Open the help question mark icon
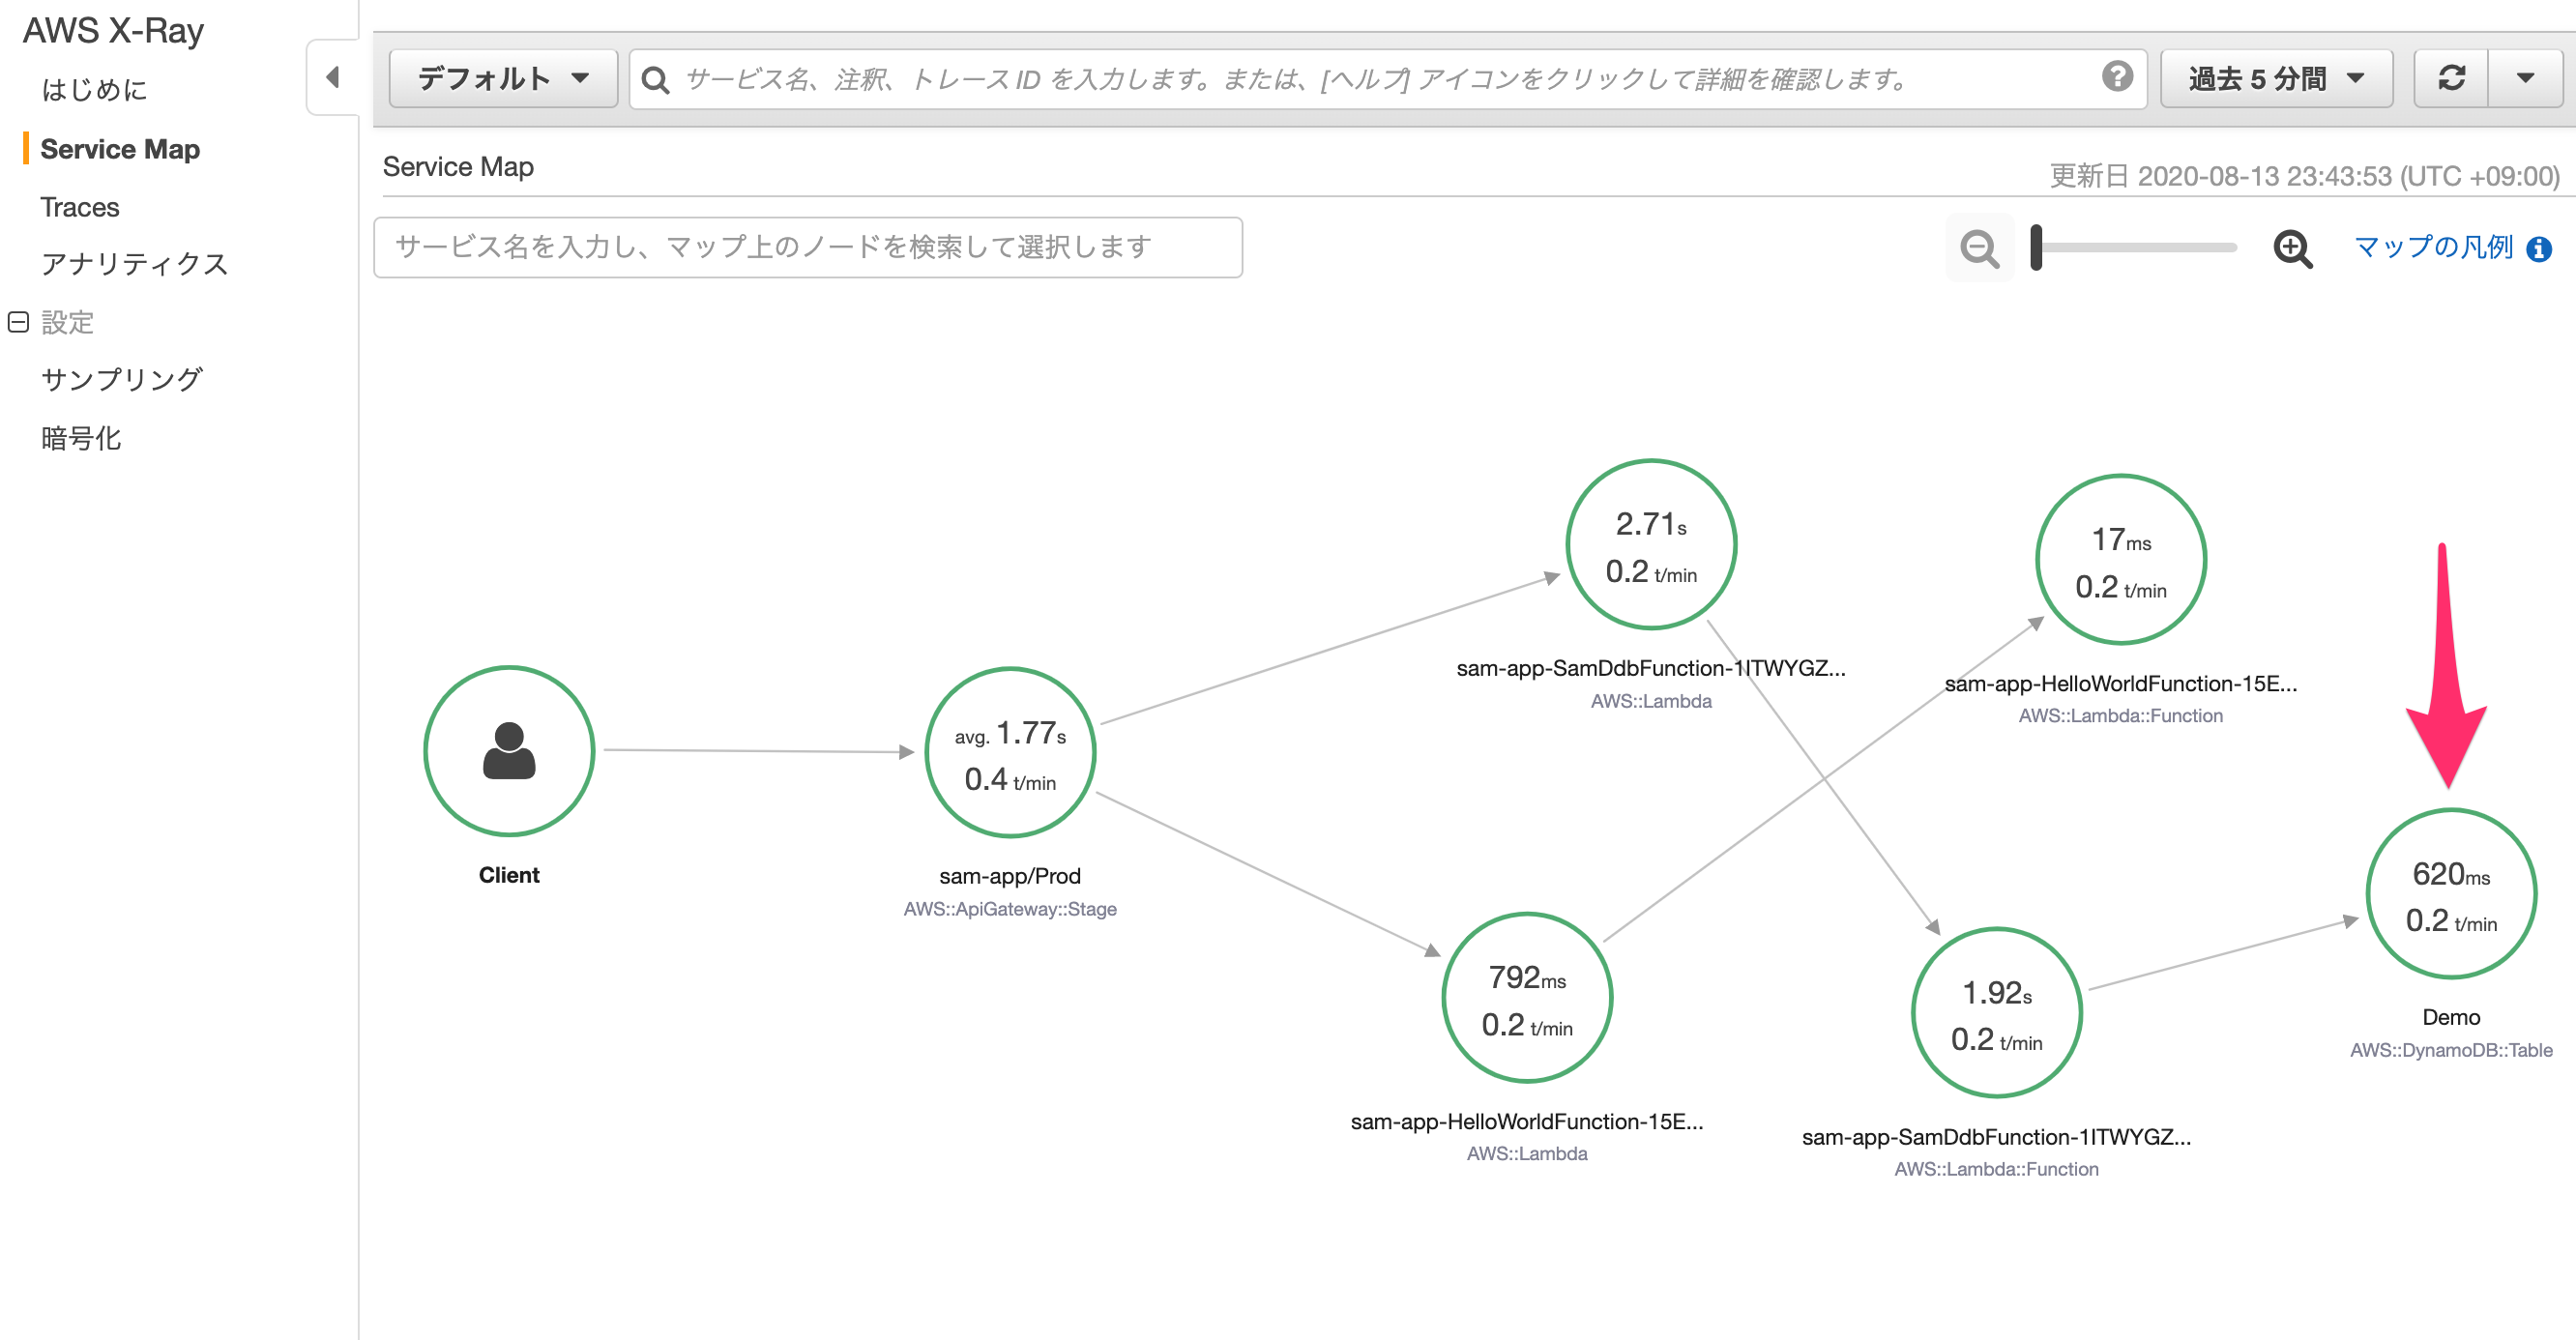The image size is (2576, 1340). [2117, 77]
